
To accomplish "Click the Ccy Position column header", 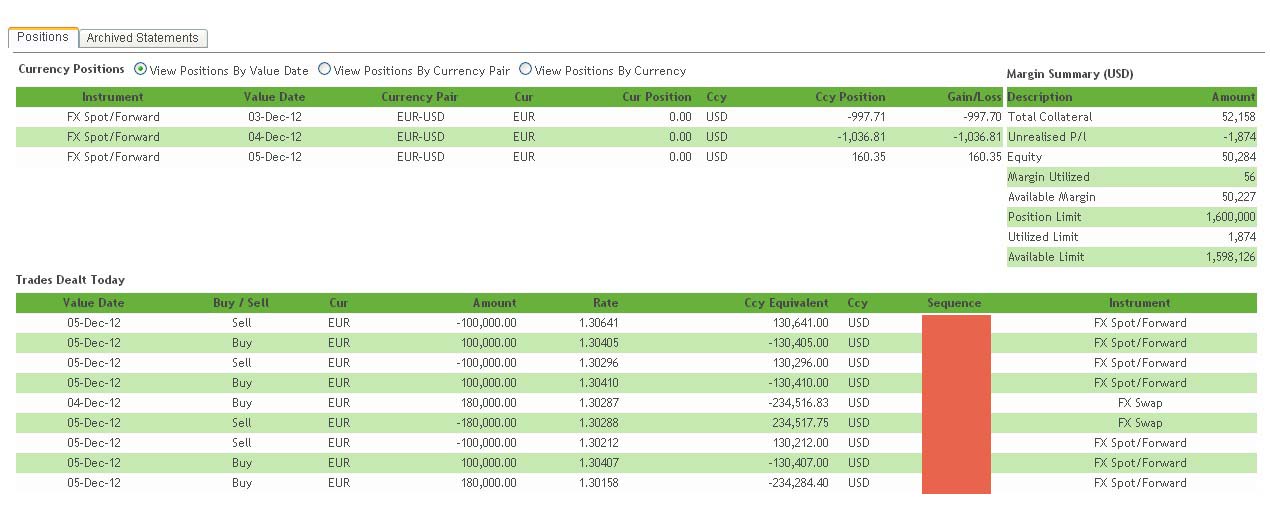I will point(850,97).
